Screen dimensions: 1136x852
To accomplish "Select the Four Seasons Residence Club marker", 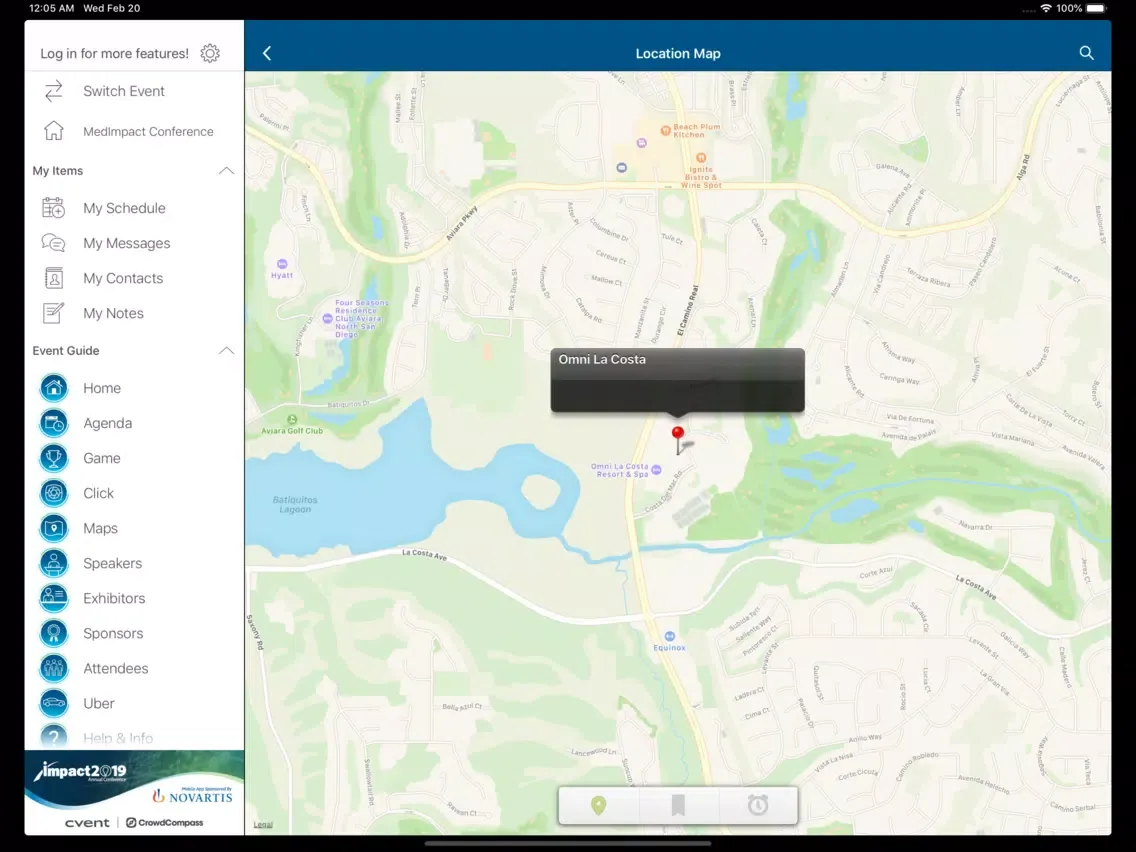I will point(327,318).
